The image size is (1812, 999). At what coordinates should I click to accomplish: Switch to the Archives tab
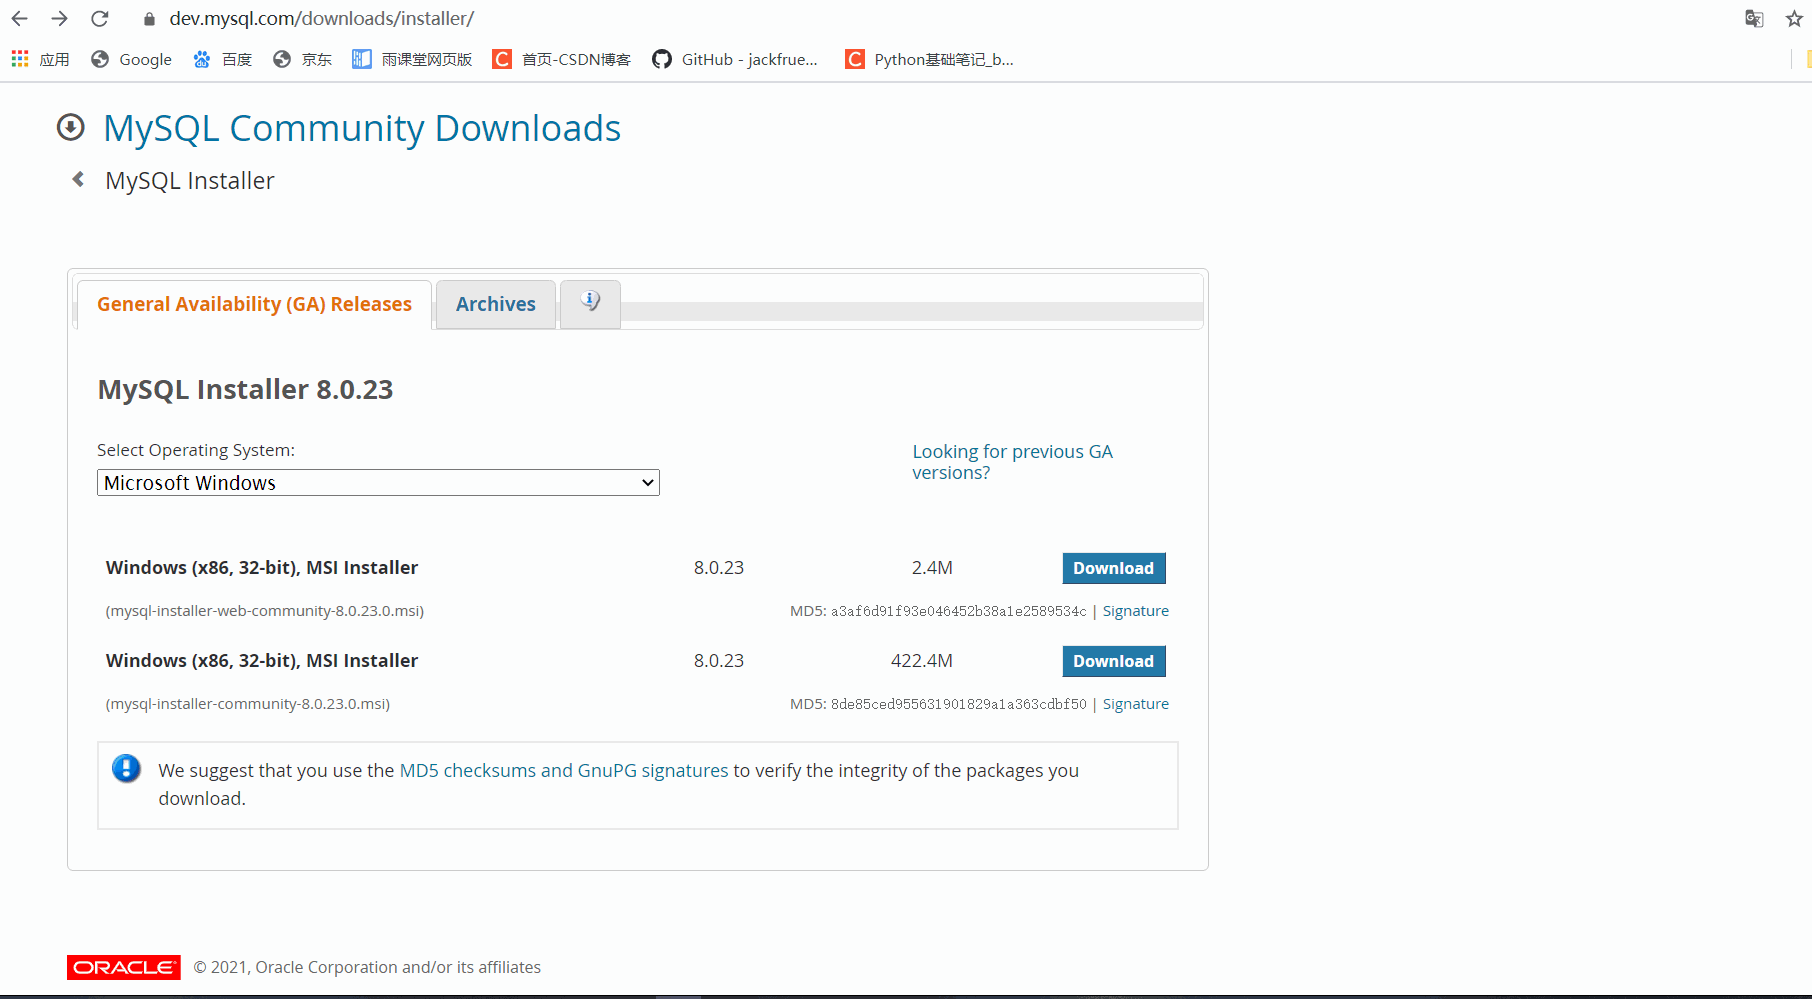(x=496, y=304)
